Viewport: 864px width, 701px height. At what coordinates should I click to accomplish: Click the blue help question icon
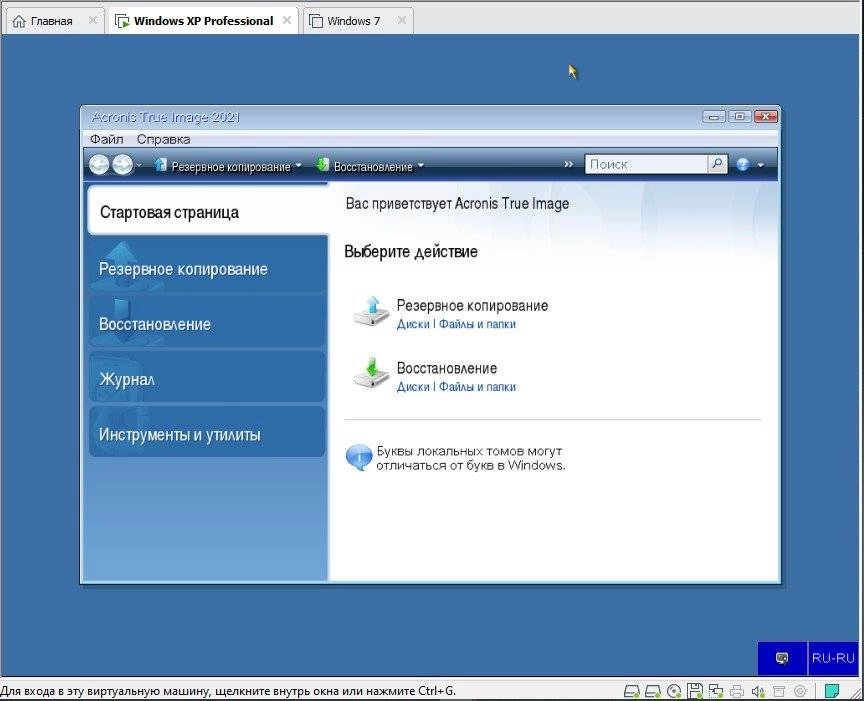click(x=742, y=164)
